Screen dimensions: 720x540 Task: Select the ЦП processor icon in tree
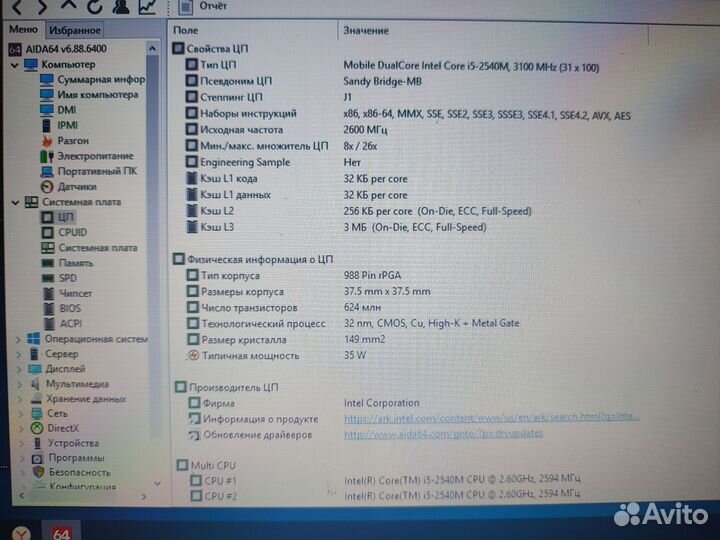coord(47,217)
